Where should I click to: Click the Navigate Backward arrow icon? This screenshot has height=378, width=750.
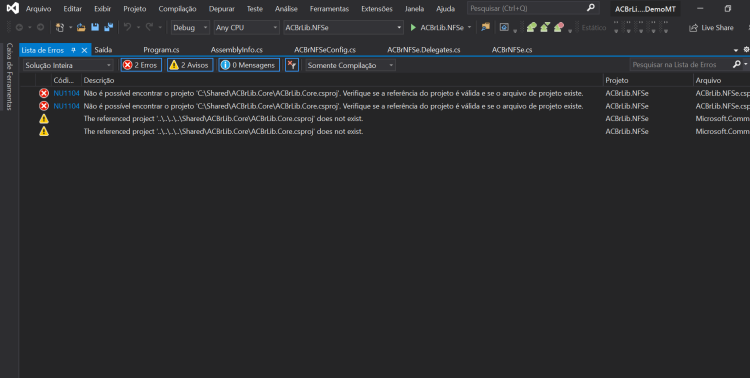point(19,28)
